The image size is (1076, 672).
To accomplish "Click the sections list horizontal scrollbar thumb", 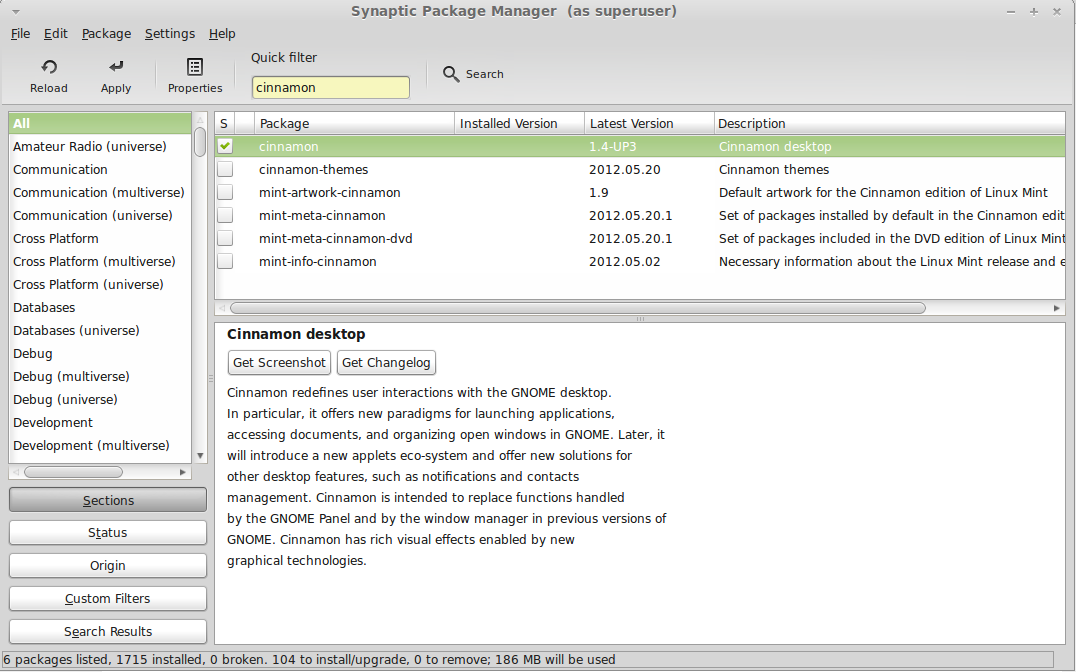I will coord(73,472).
